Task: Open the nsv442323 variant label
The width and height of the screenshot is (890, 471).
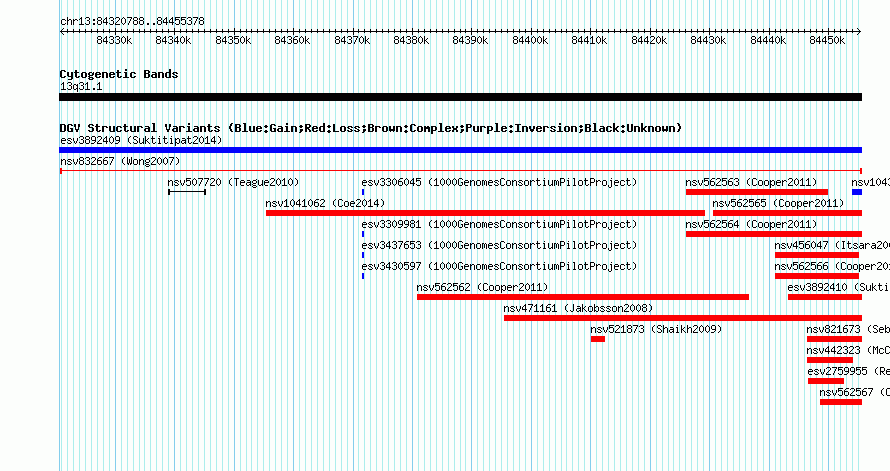Action: tap(848, 350)
